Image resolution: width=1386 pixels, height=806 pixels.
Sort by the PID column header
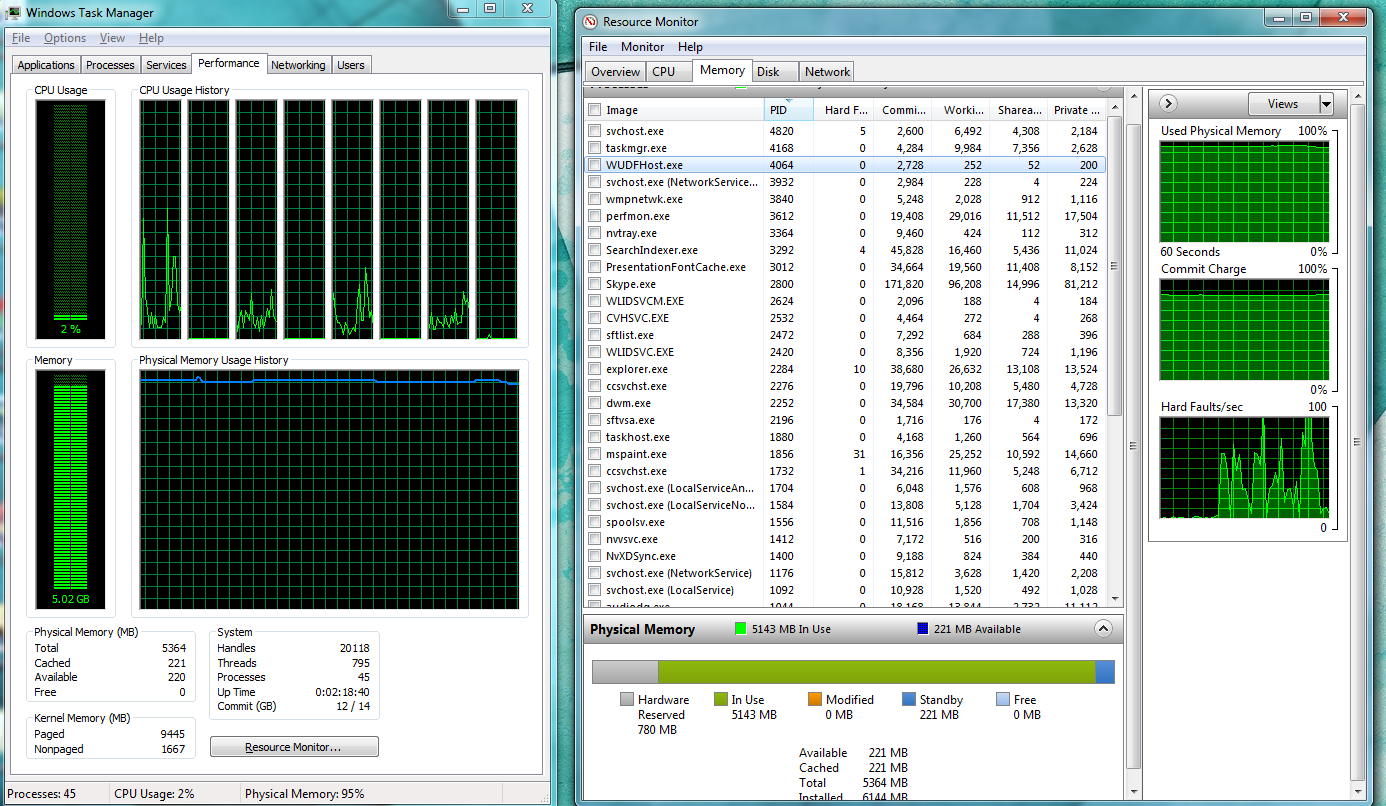point(788,110)
